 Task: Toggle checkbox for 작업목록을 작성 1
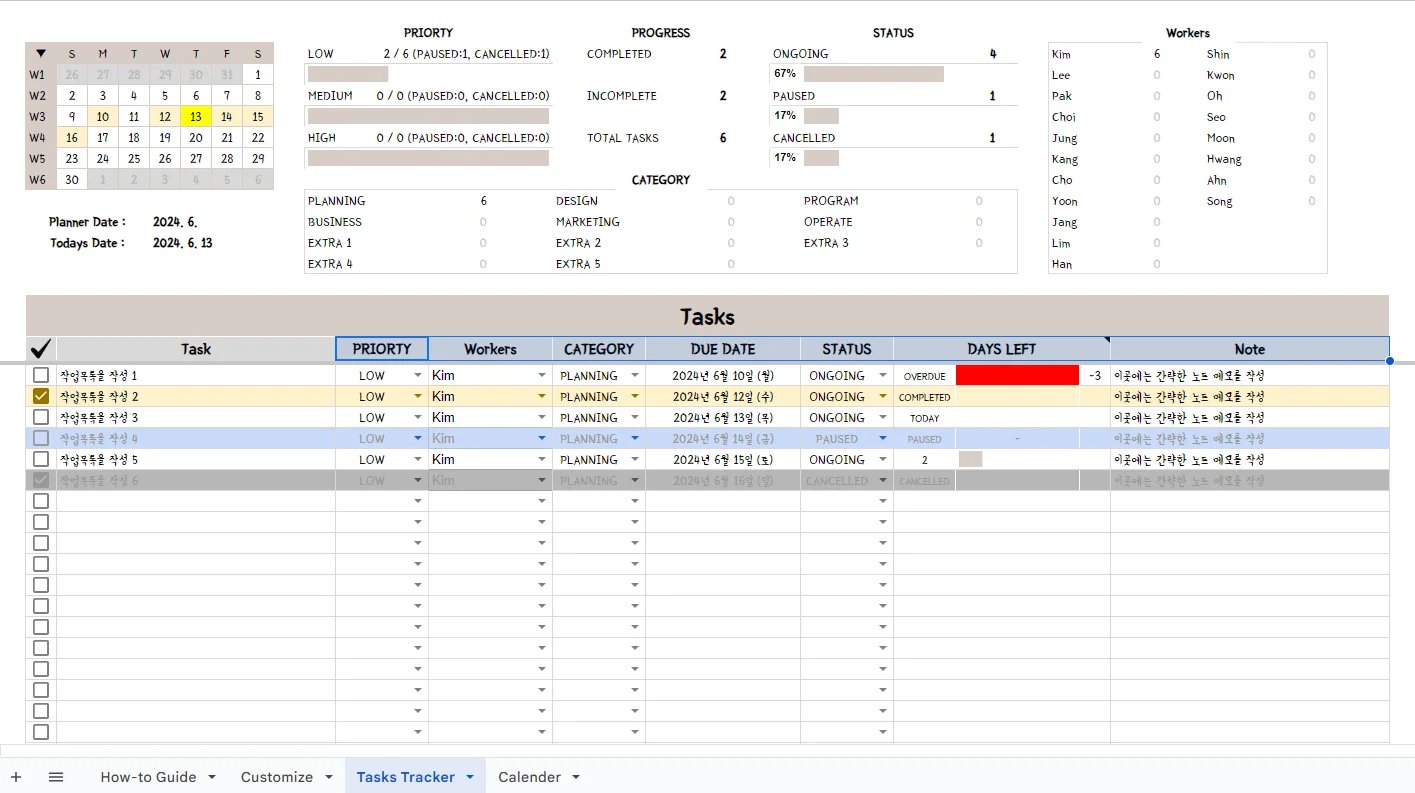(41, 375)
